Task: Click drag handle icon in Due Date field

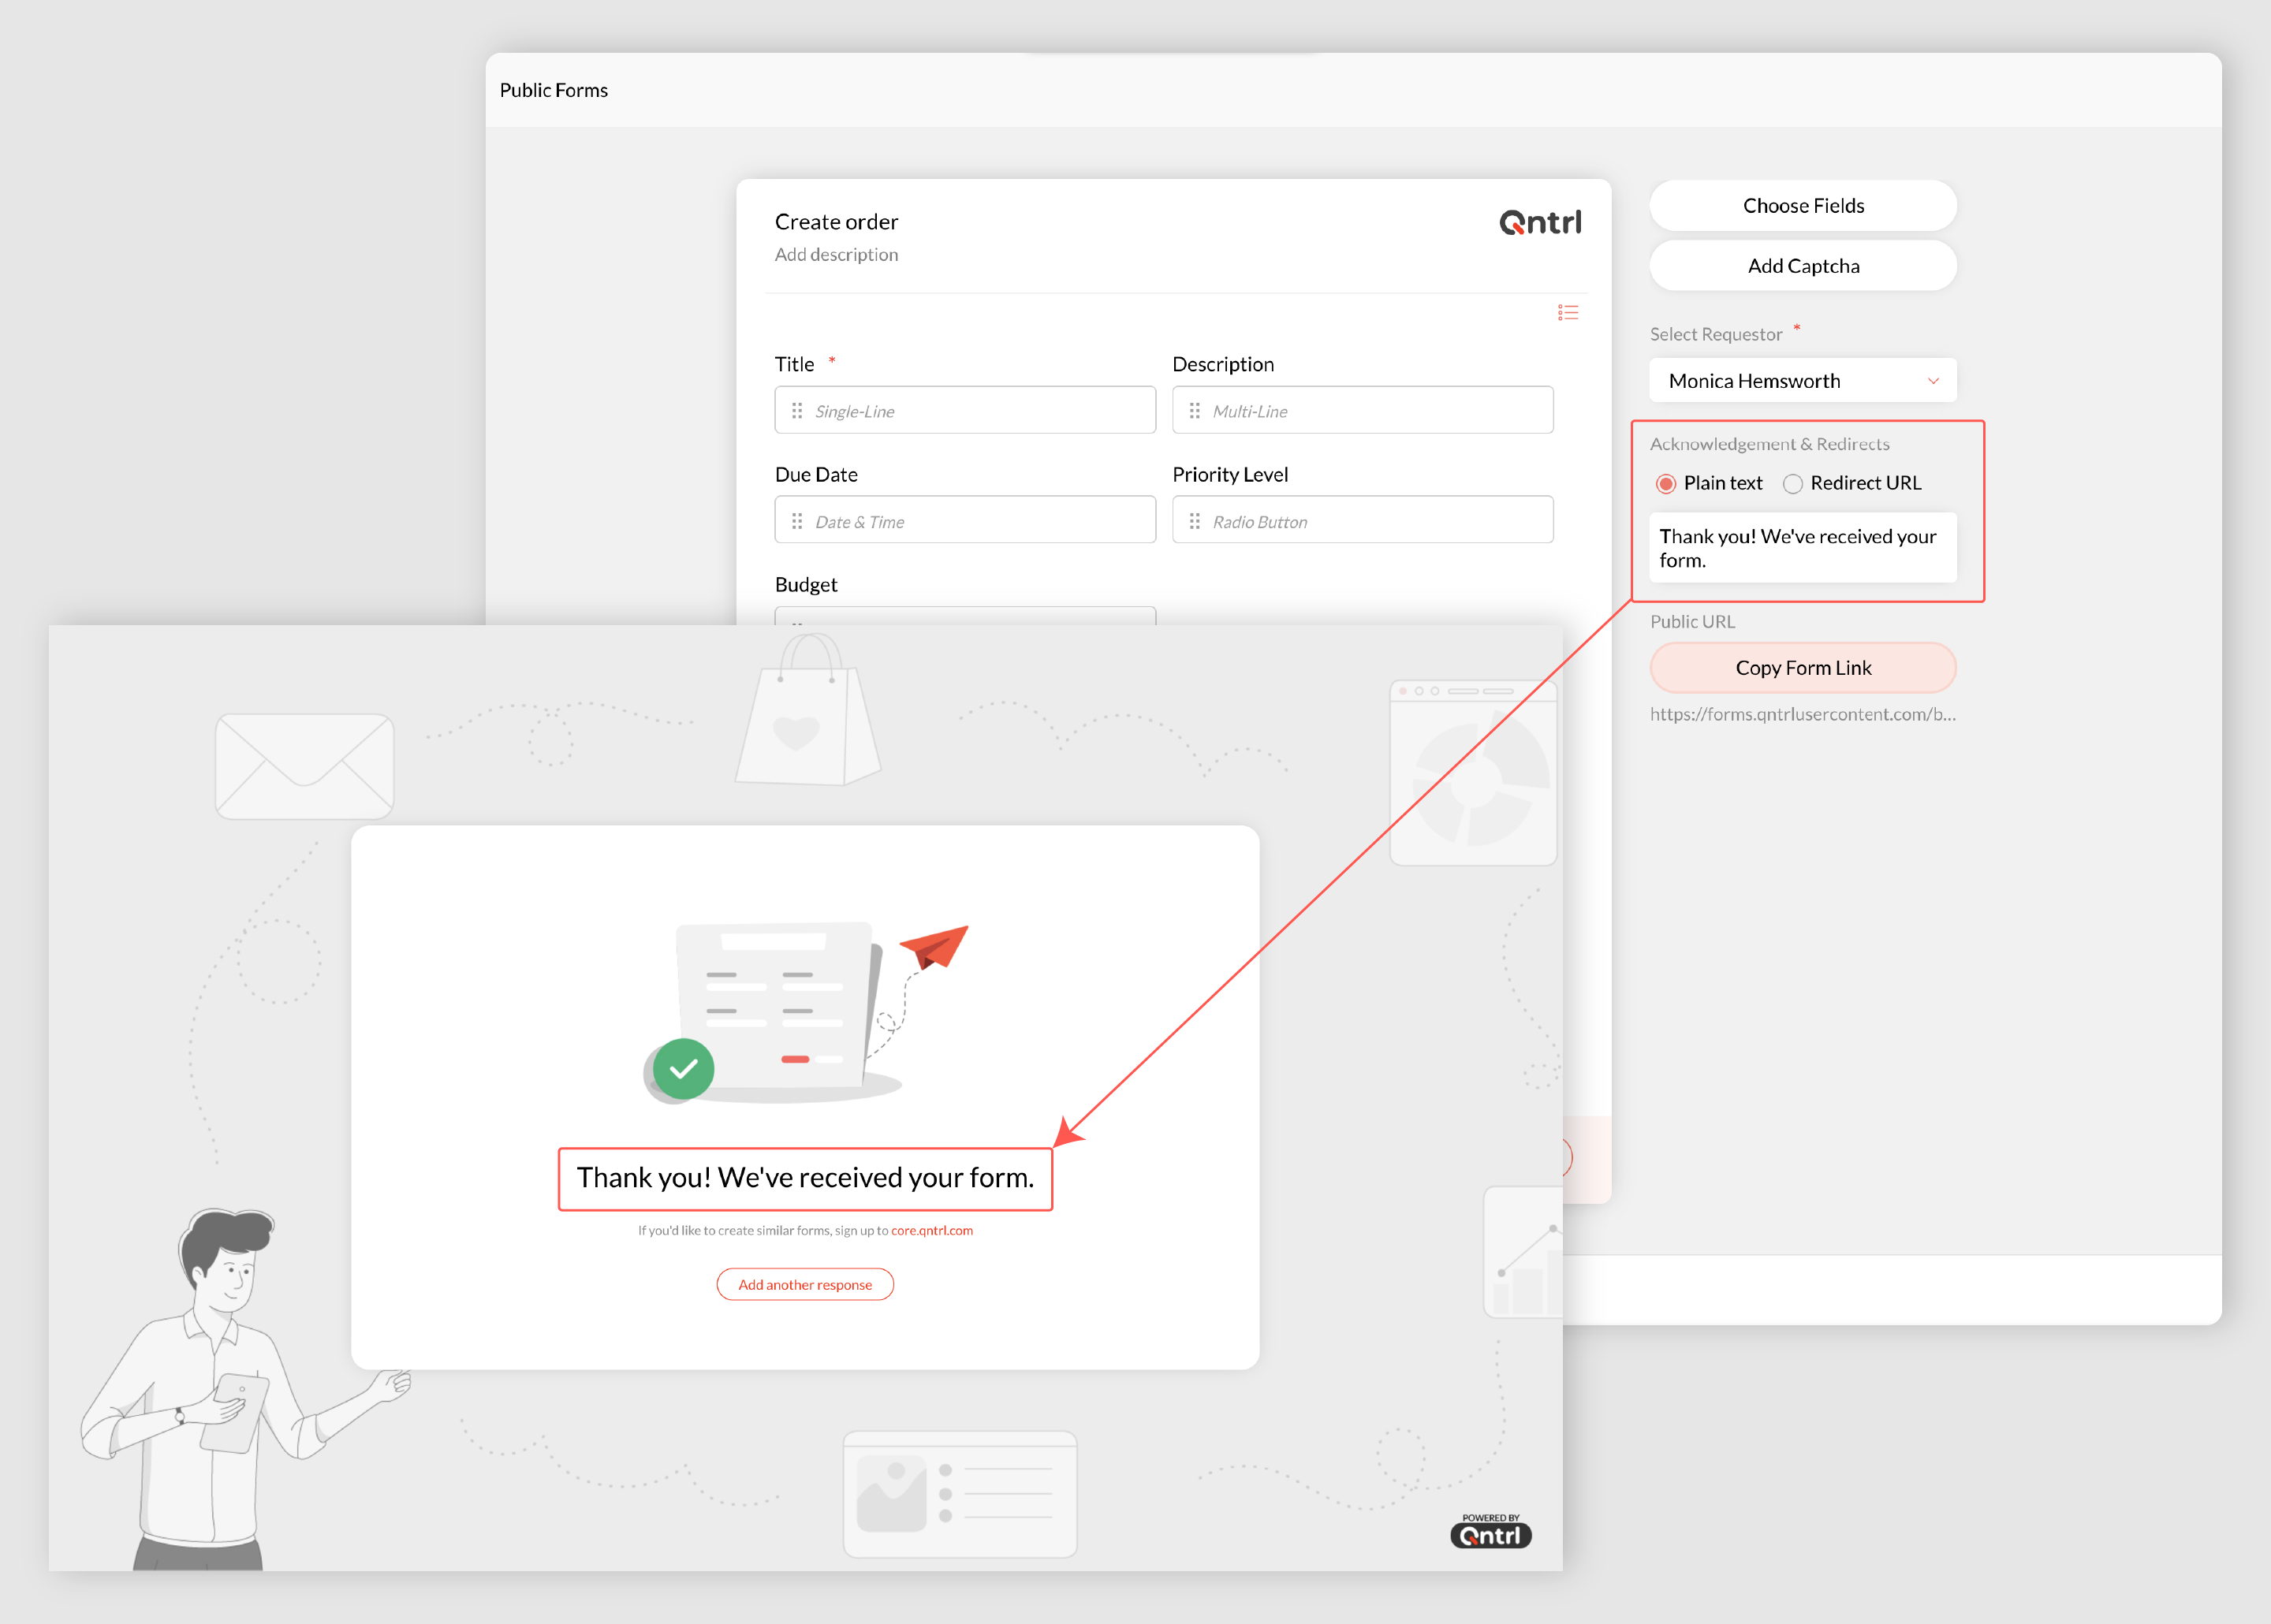Action: [x=797, y=521]
